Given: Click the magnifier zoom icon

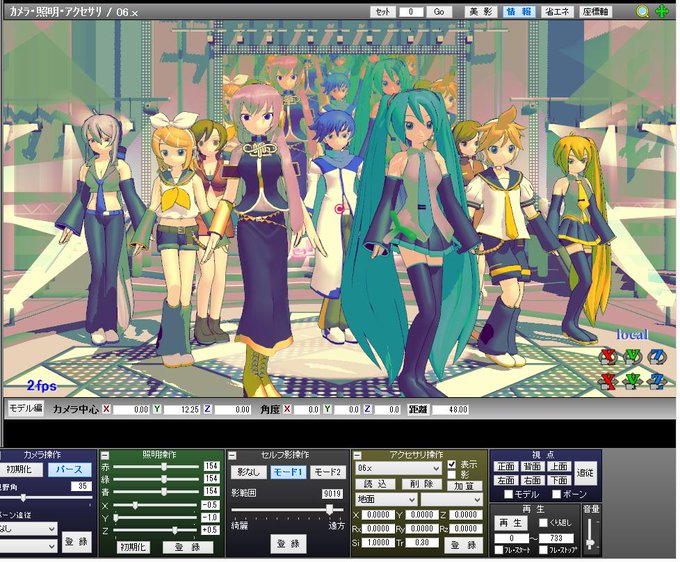Looking at the screenshot, I should (643, 12).
